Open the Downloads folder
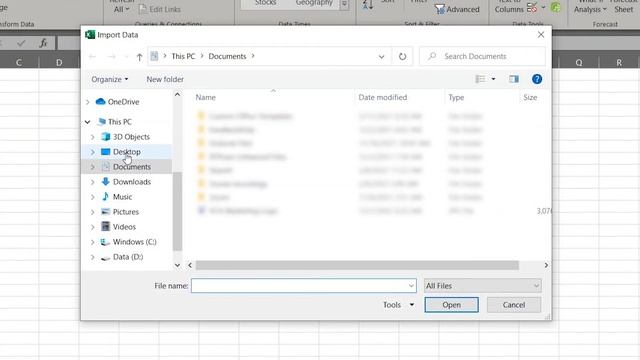Image resolution: width=640 pixels, height=360 pixels. (x=131, y=182)
